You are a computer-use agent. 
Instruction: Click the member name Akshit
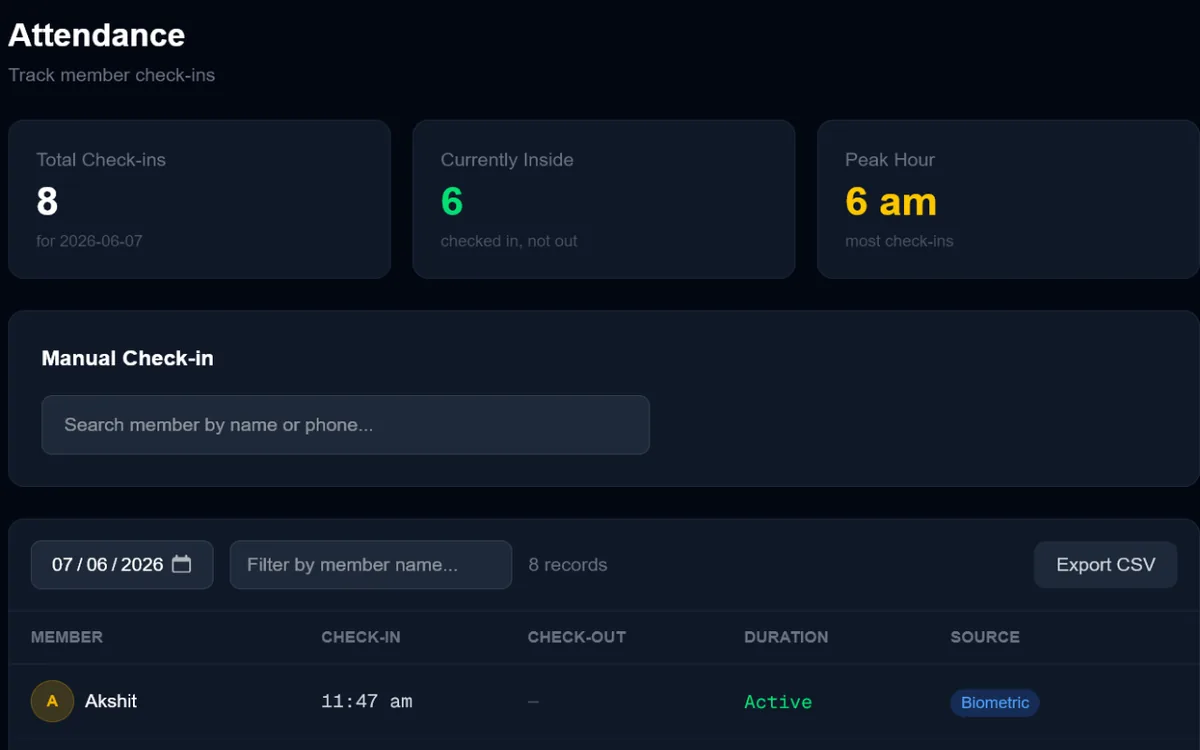coord(111,701)
